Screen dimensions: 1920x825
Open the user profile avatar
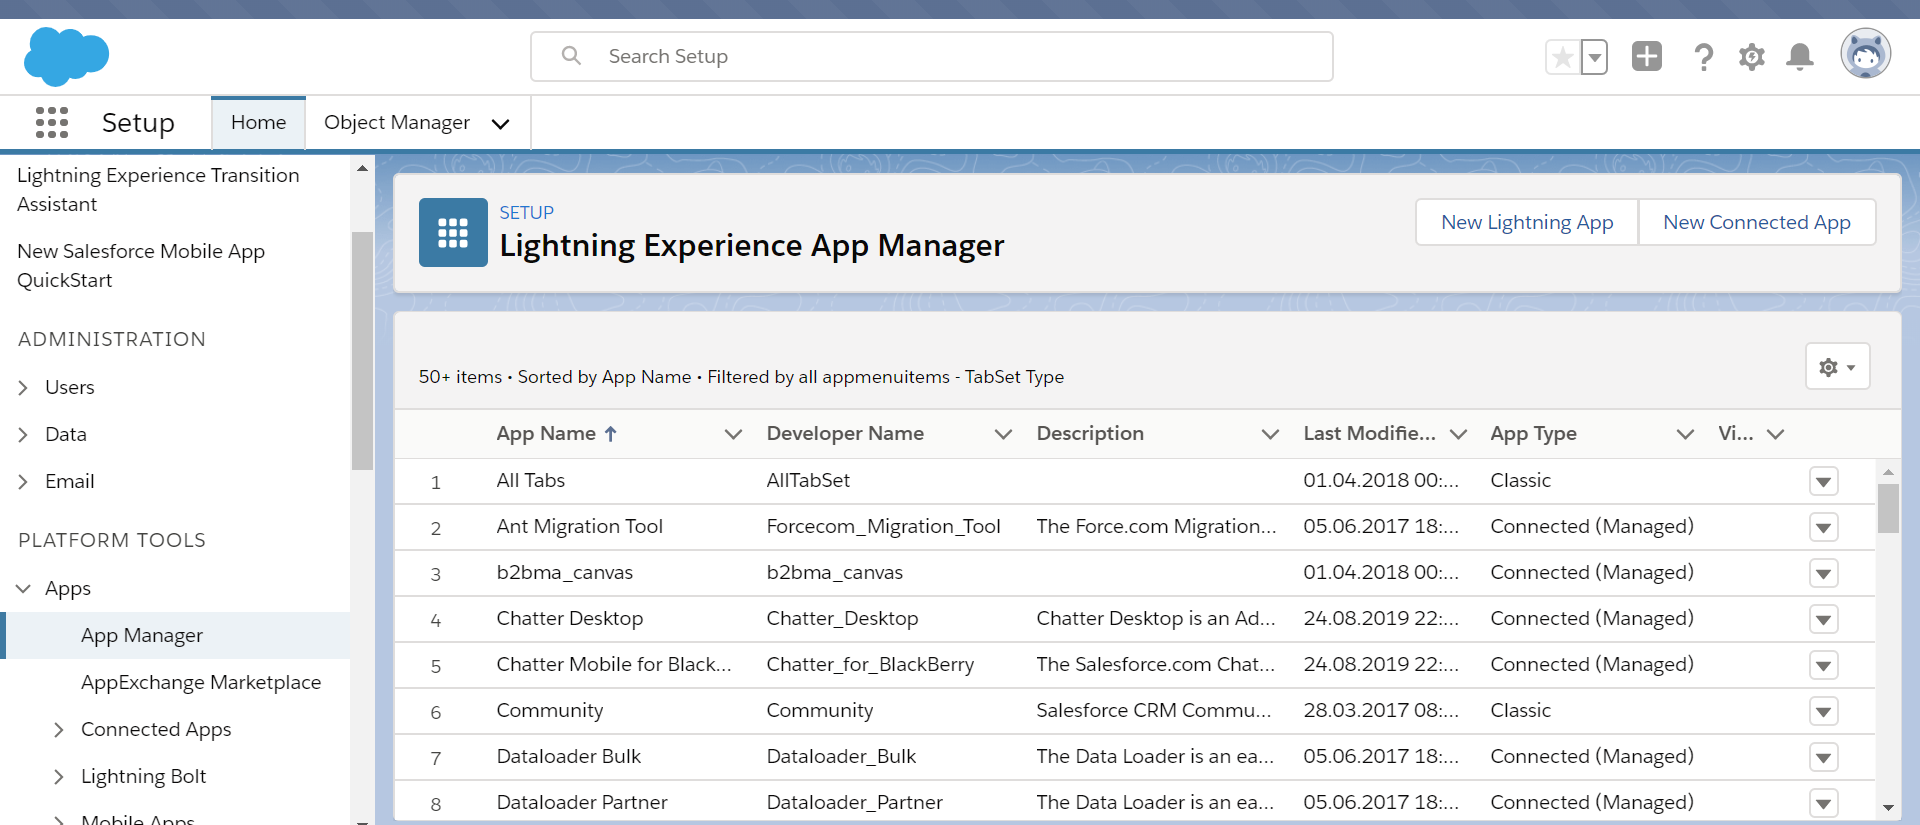click(1865, 54)
